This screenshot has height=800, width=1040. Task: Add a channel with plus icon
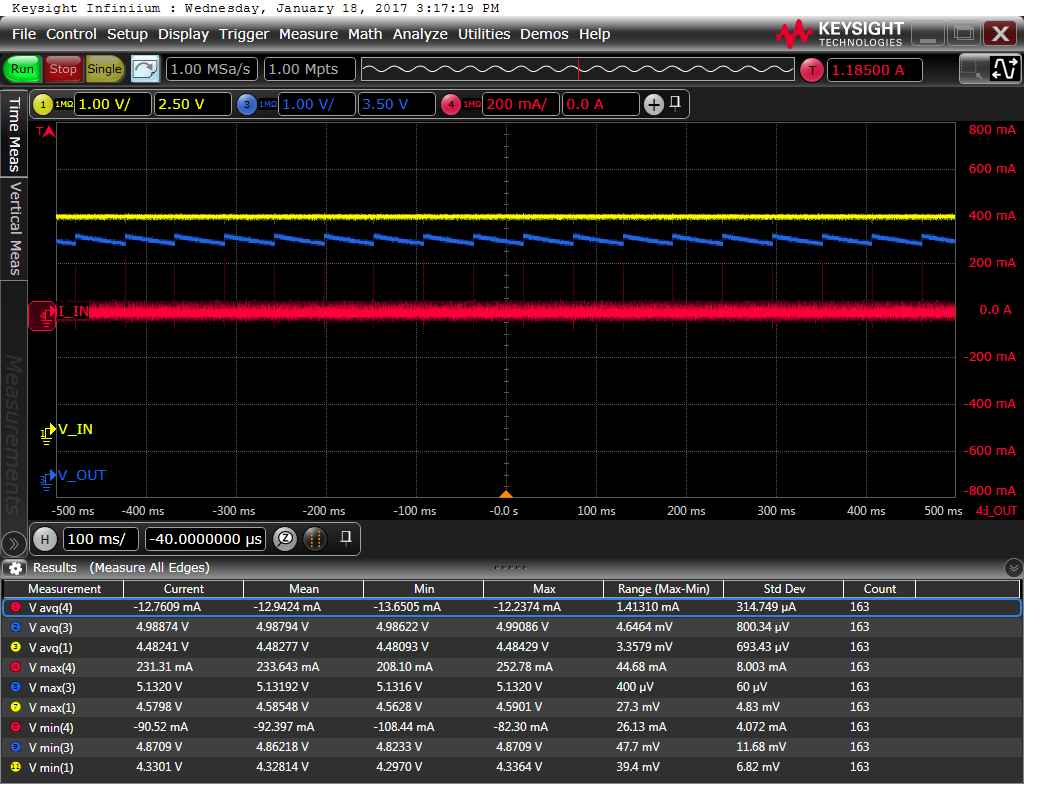click(654, 104)
